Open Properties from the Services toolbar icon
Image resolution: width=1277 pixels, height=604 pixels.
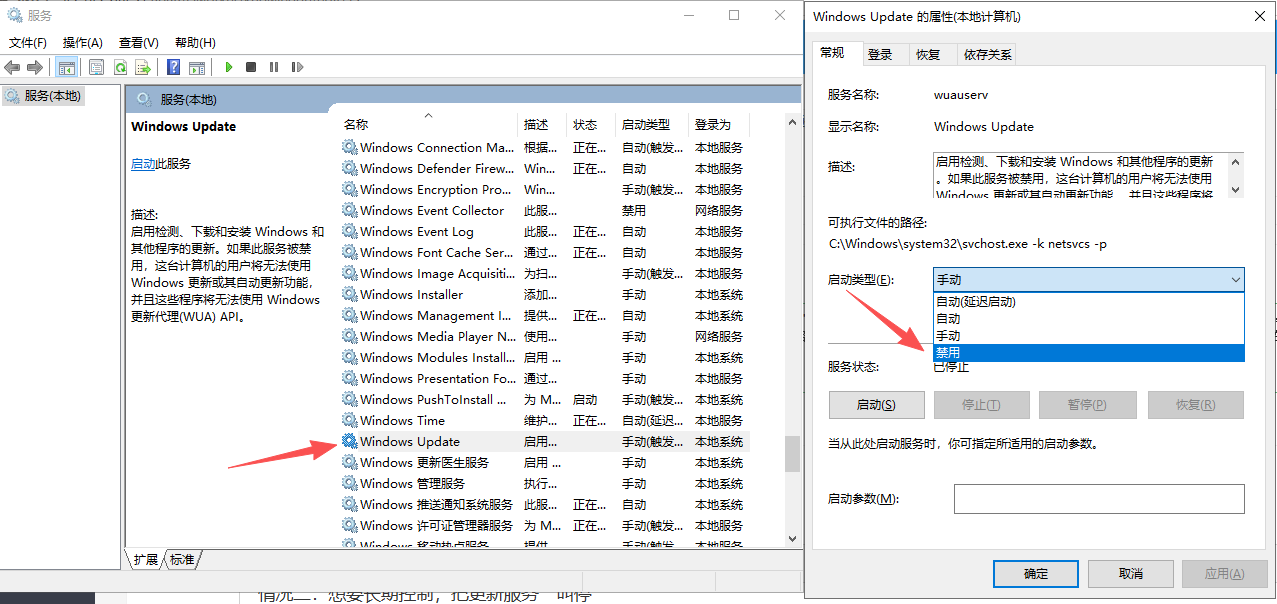pyautogui.click(x=97, y=67)
